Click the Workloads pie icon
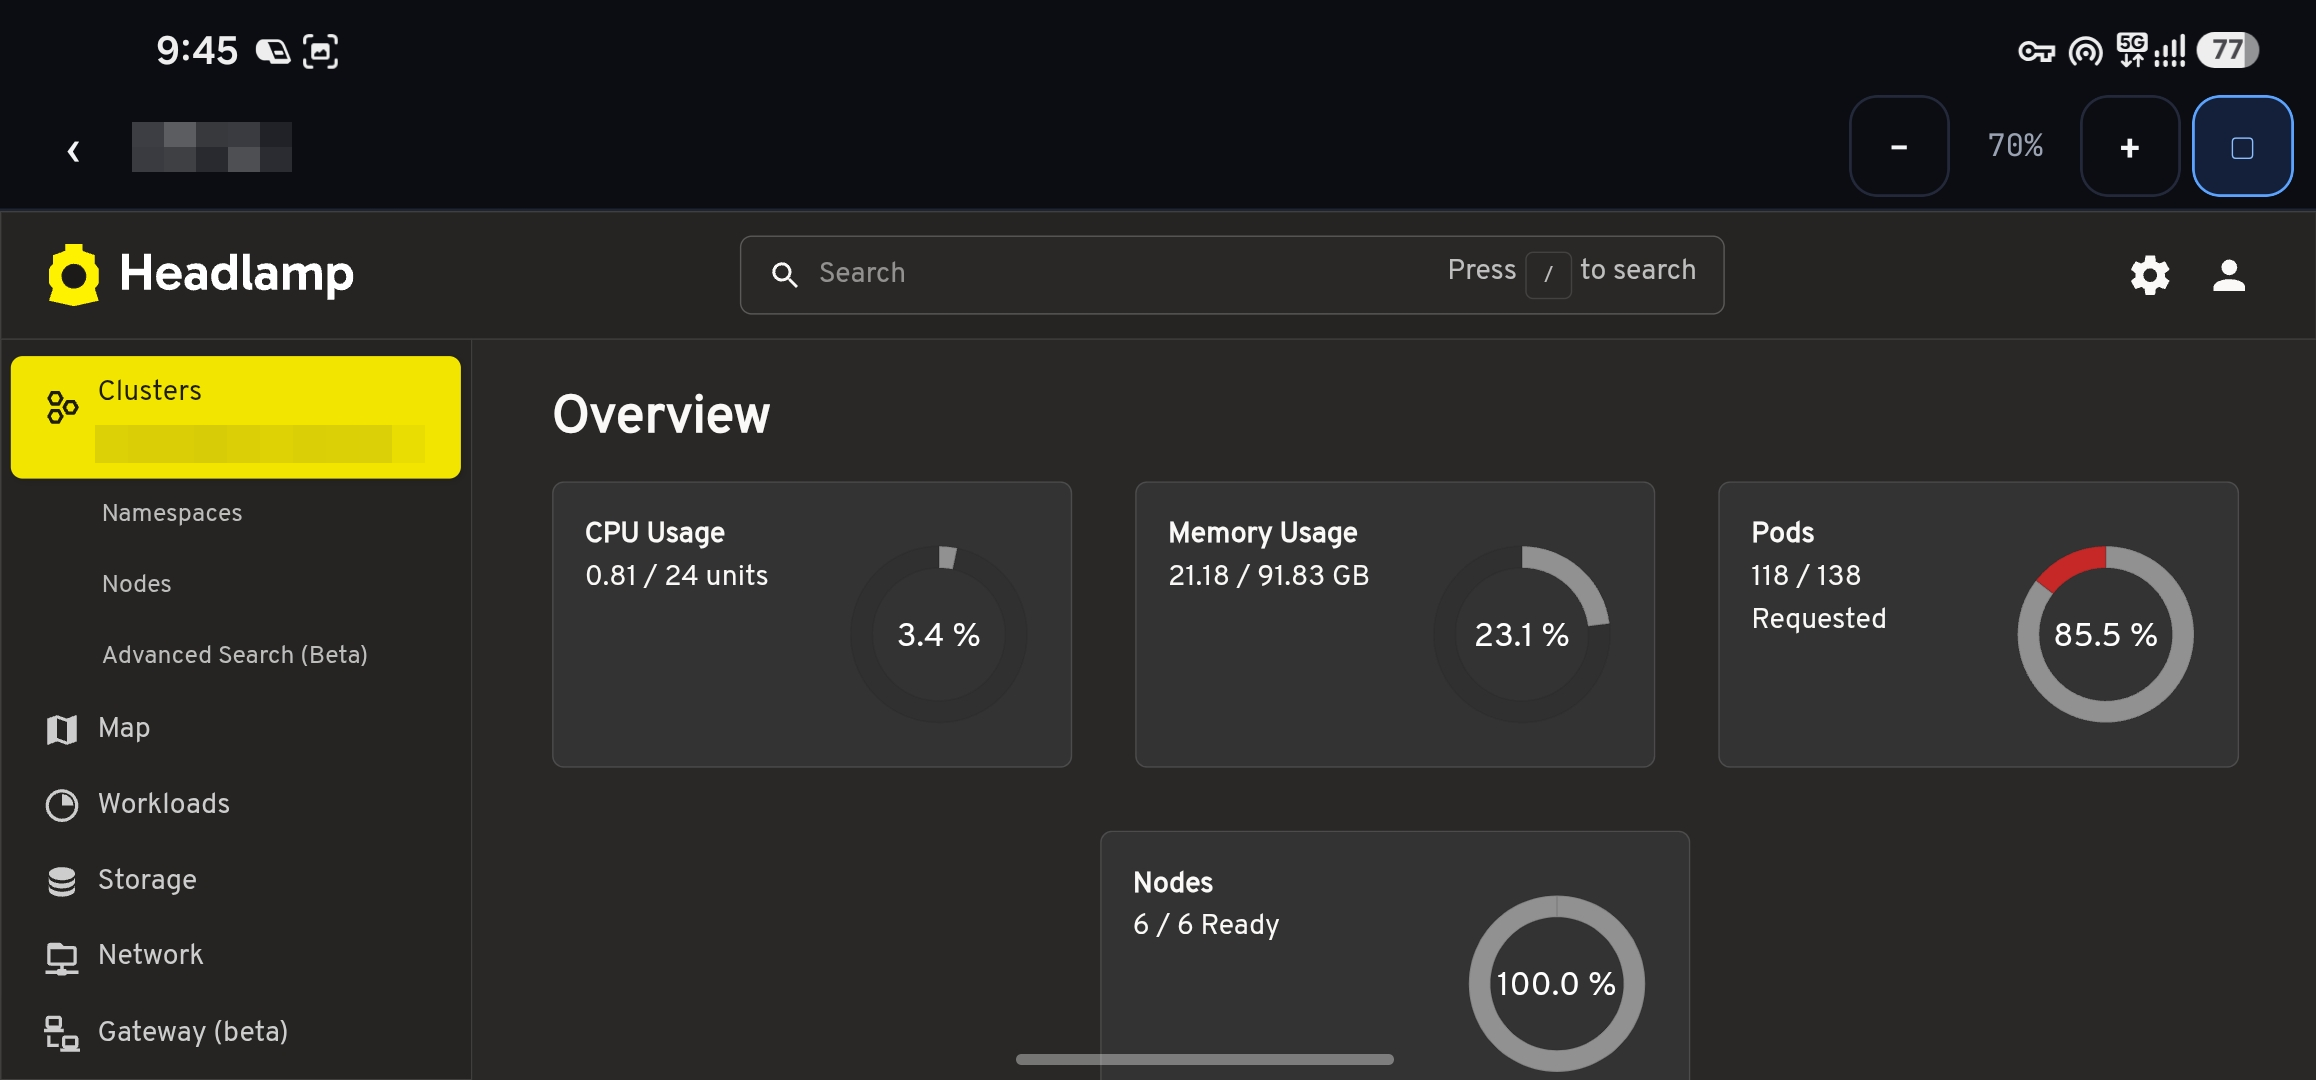The height and width of the screenshot is (1080, 2316). tap(62, 805)
